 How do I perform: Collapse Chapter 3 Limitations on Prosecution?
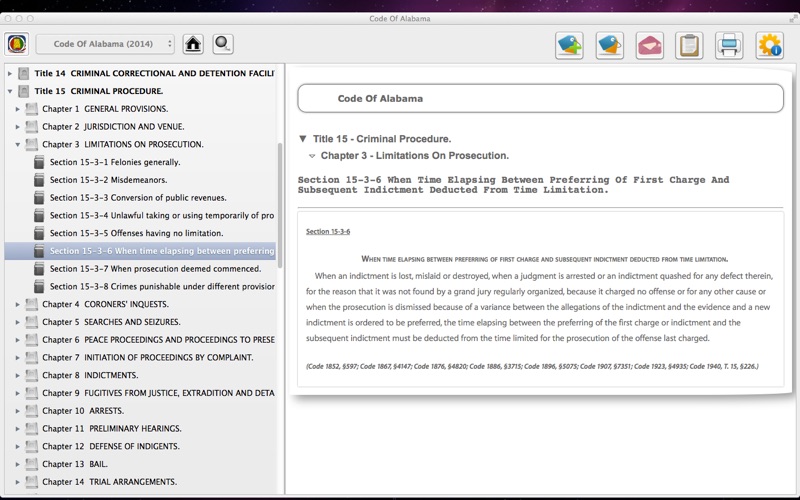[x=17, y=144]
